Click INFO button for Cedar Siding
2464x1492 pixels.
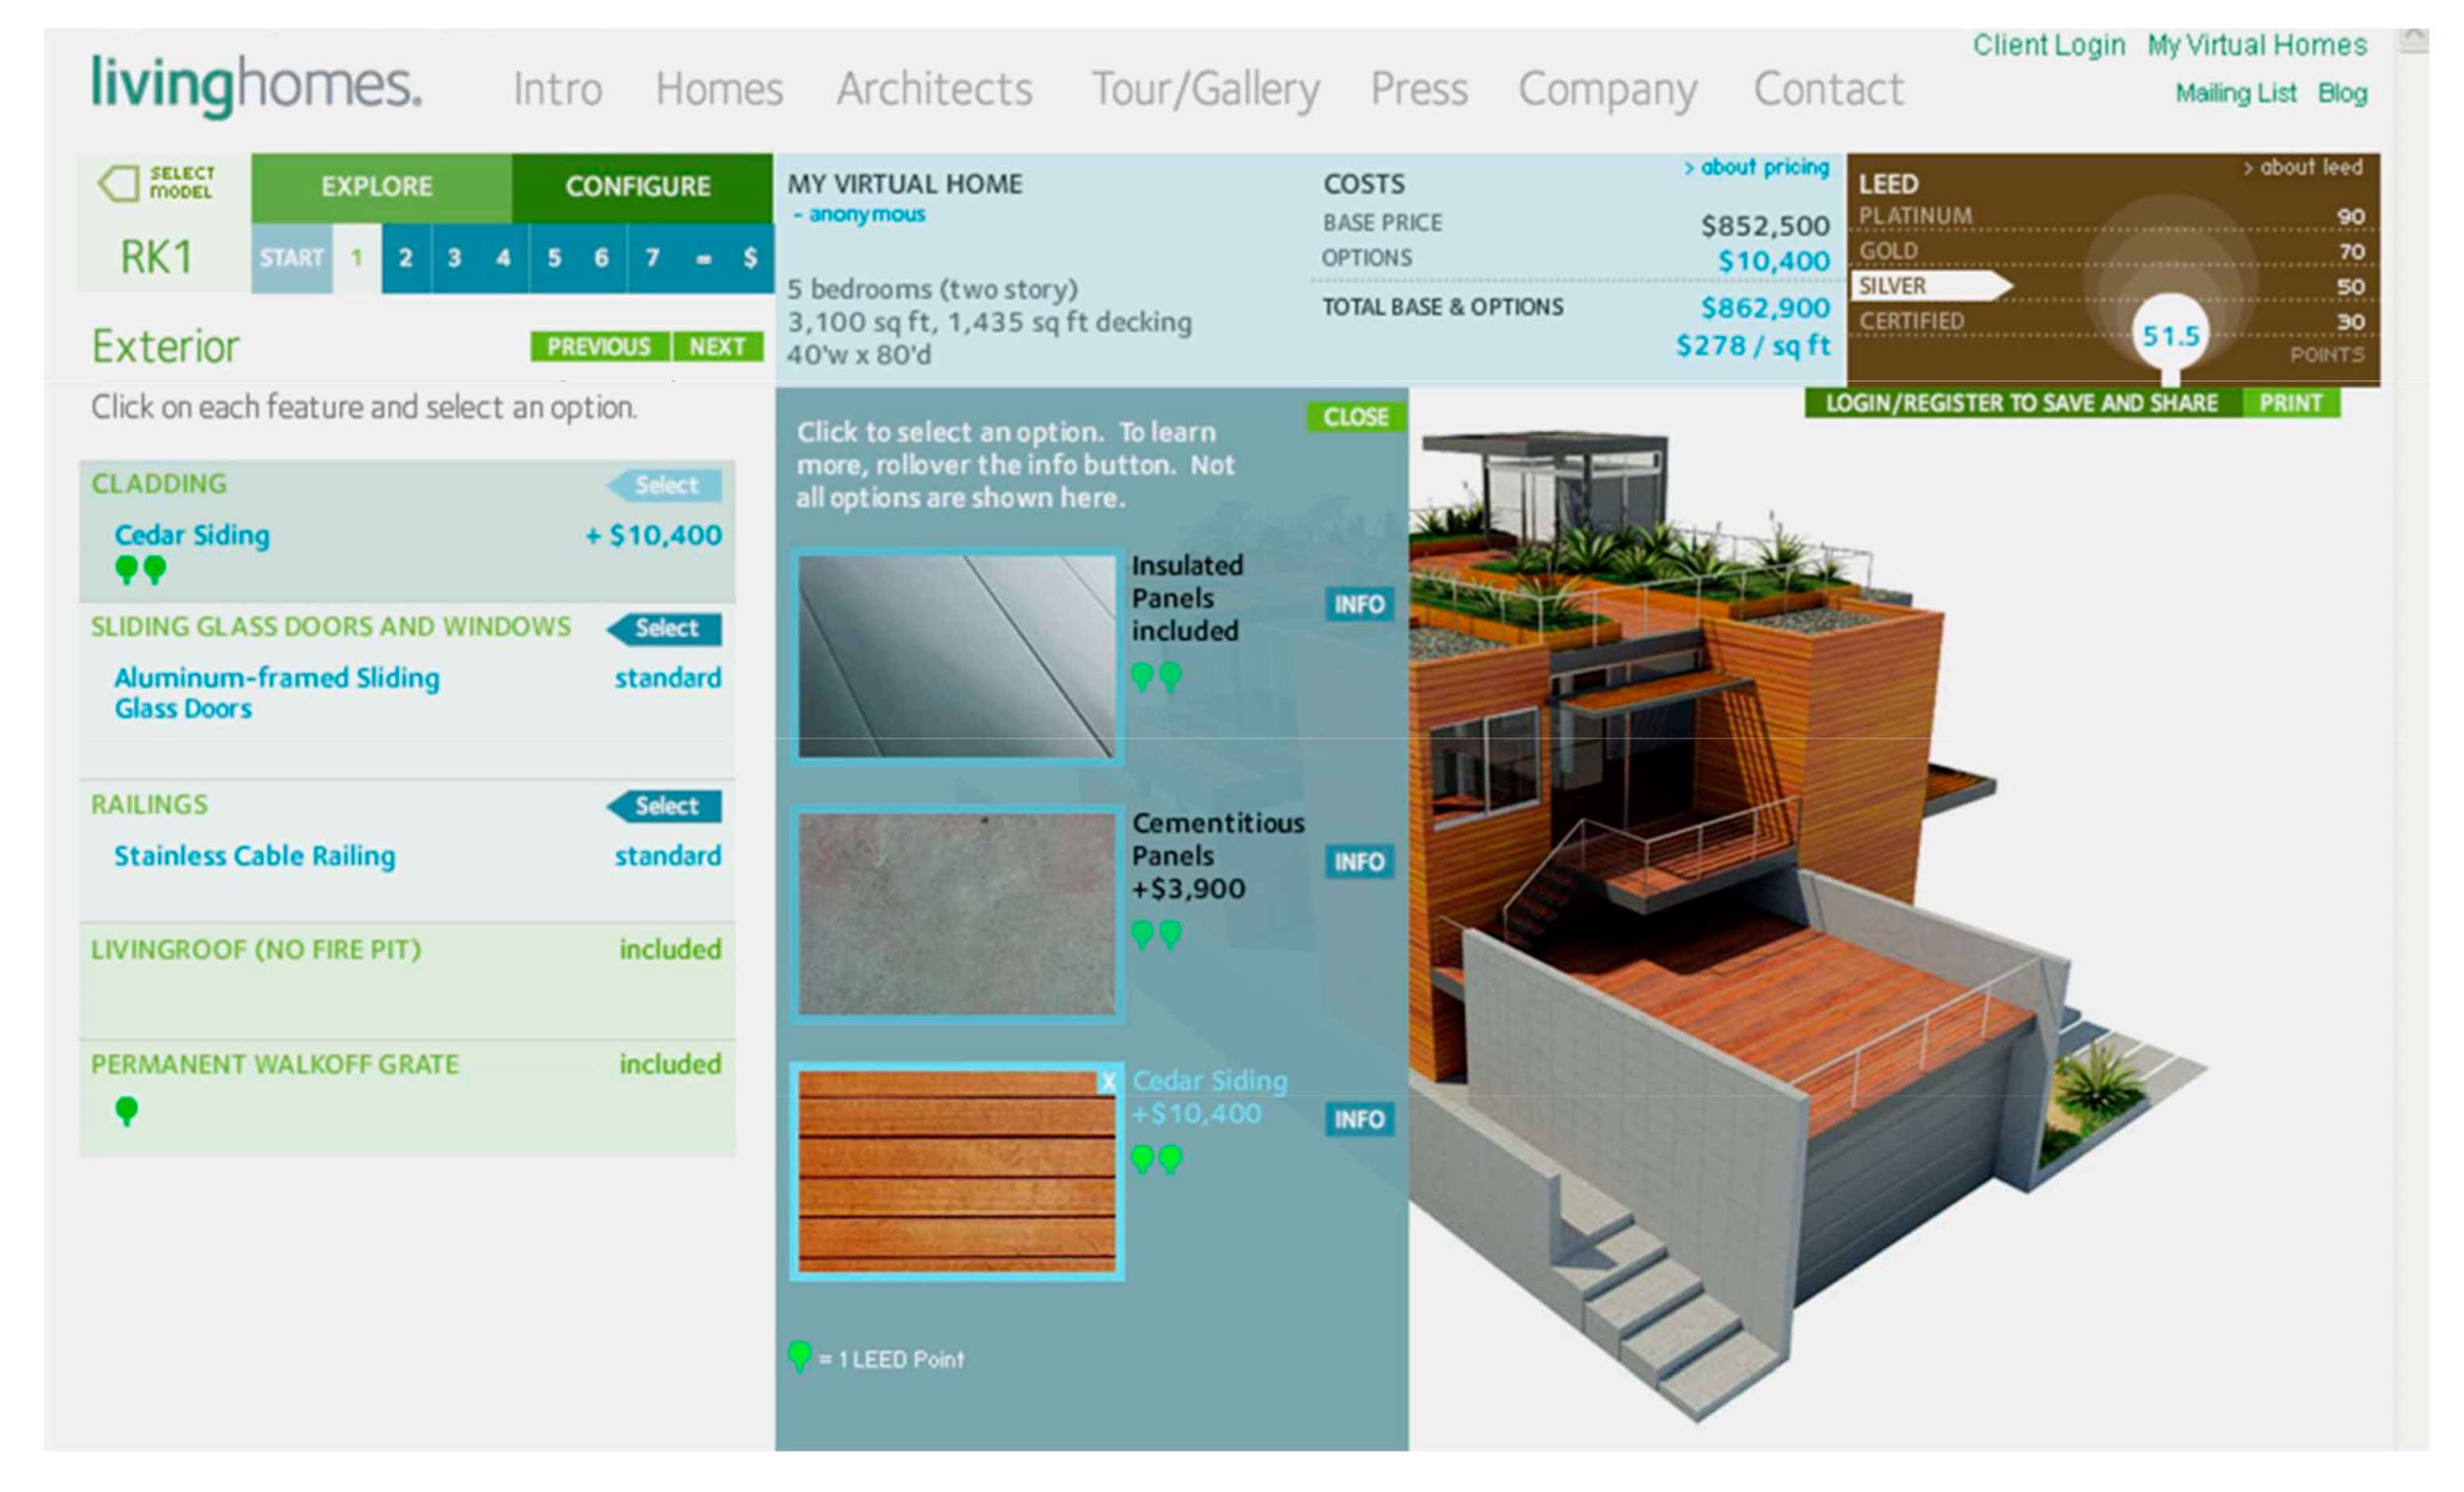coord(1358,1118)
